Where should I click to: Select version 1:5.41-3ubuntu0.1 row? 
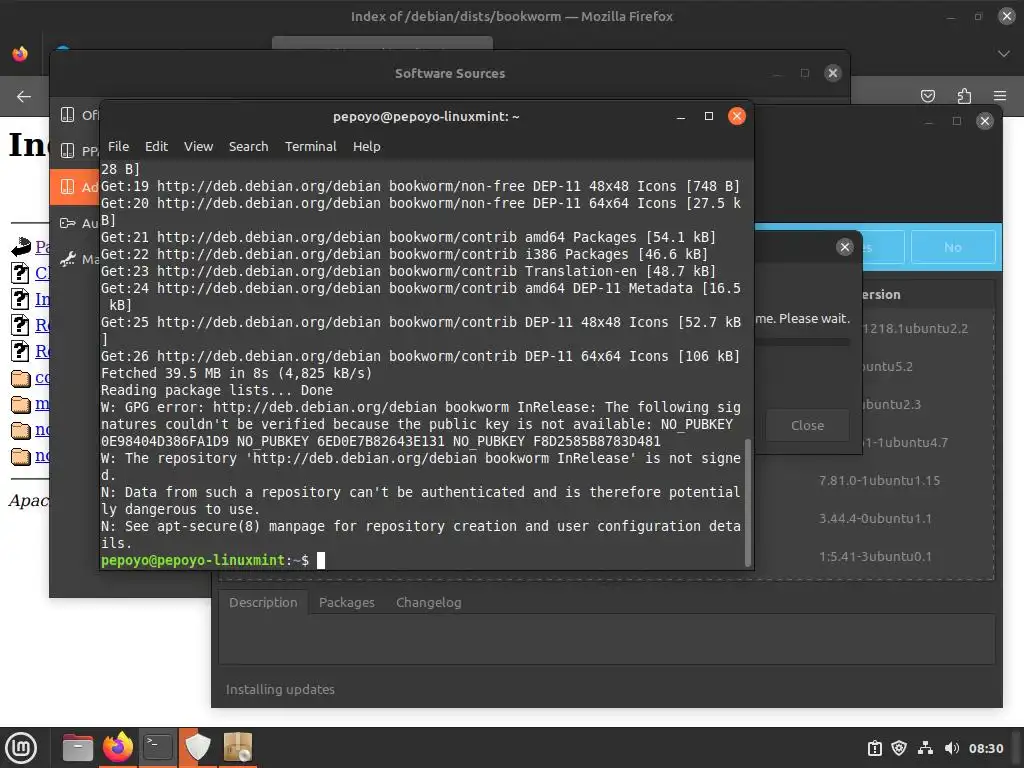[x=875, y=556]
